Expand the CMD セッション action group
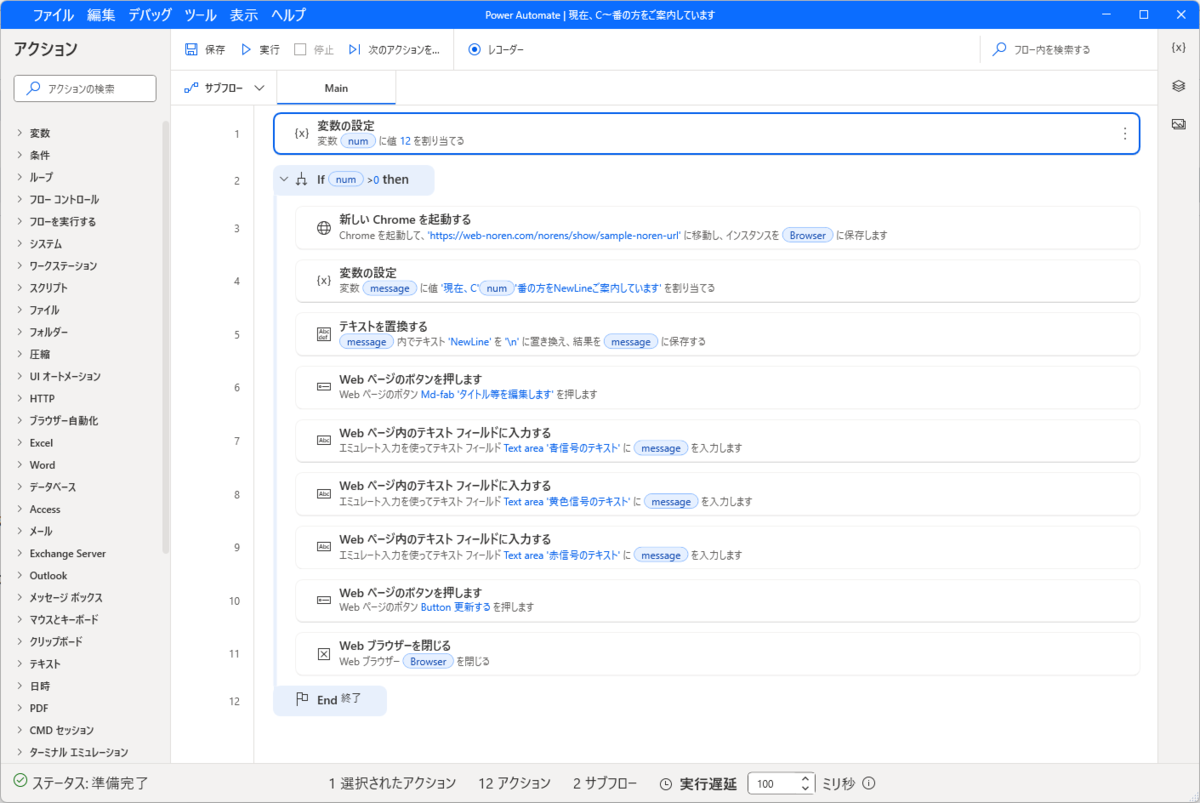1200x803 pixels. pyautogui.click(x=20, y=730)
